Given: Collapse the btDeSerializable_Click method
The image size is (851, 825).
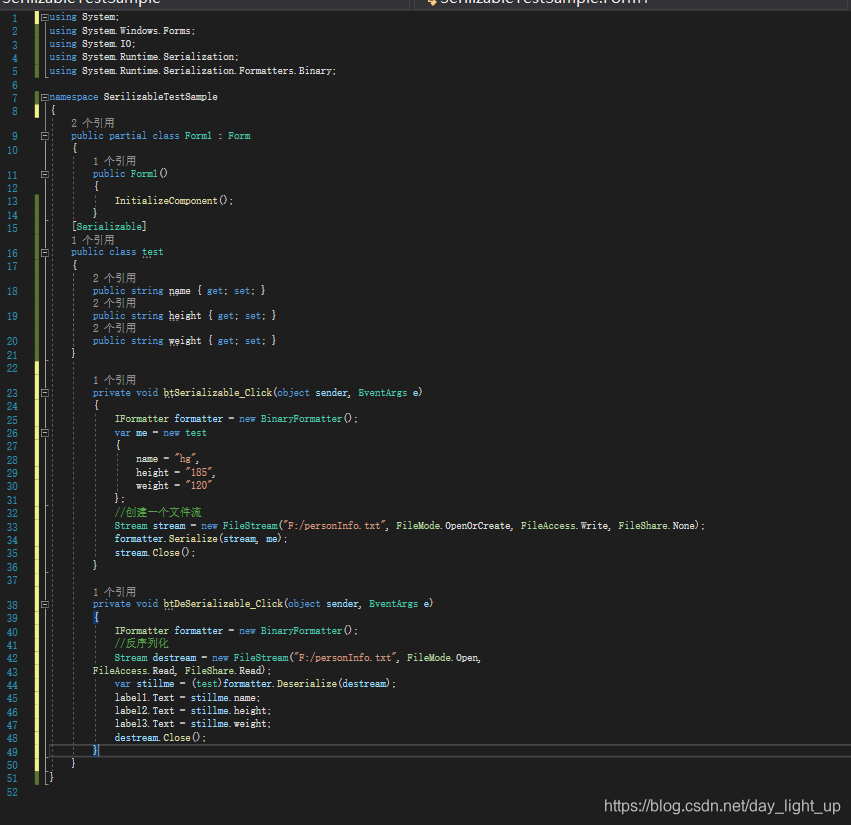Looking at the screenshot, I should click(45, 604).
